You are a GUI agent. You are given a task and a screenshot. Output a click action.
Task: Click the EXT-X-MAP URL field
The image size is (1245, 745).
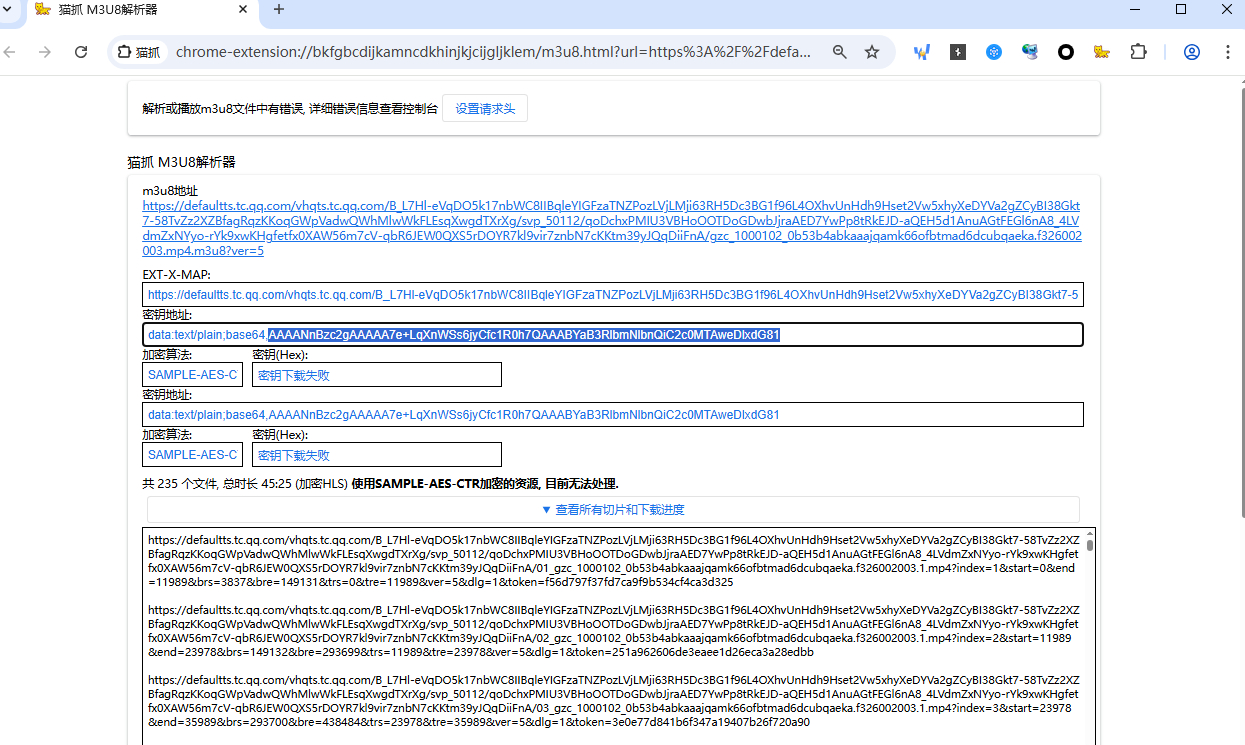click(613, 295)
